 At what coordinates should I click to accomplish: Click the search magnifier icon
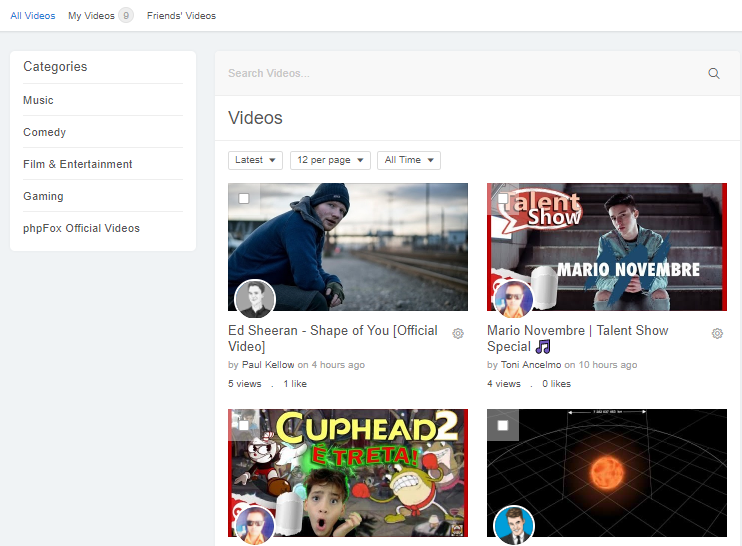(714, 73)
